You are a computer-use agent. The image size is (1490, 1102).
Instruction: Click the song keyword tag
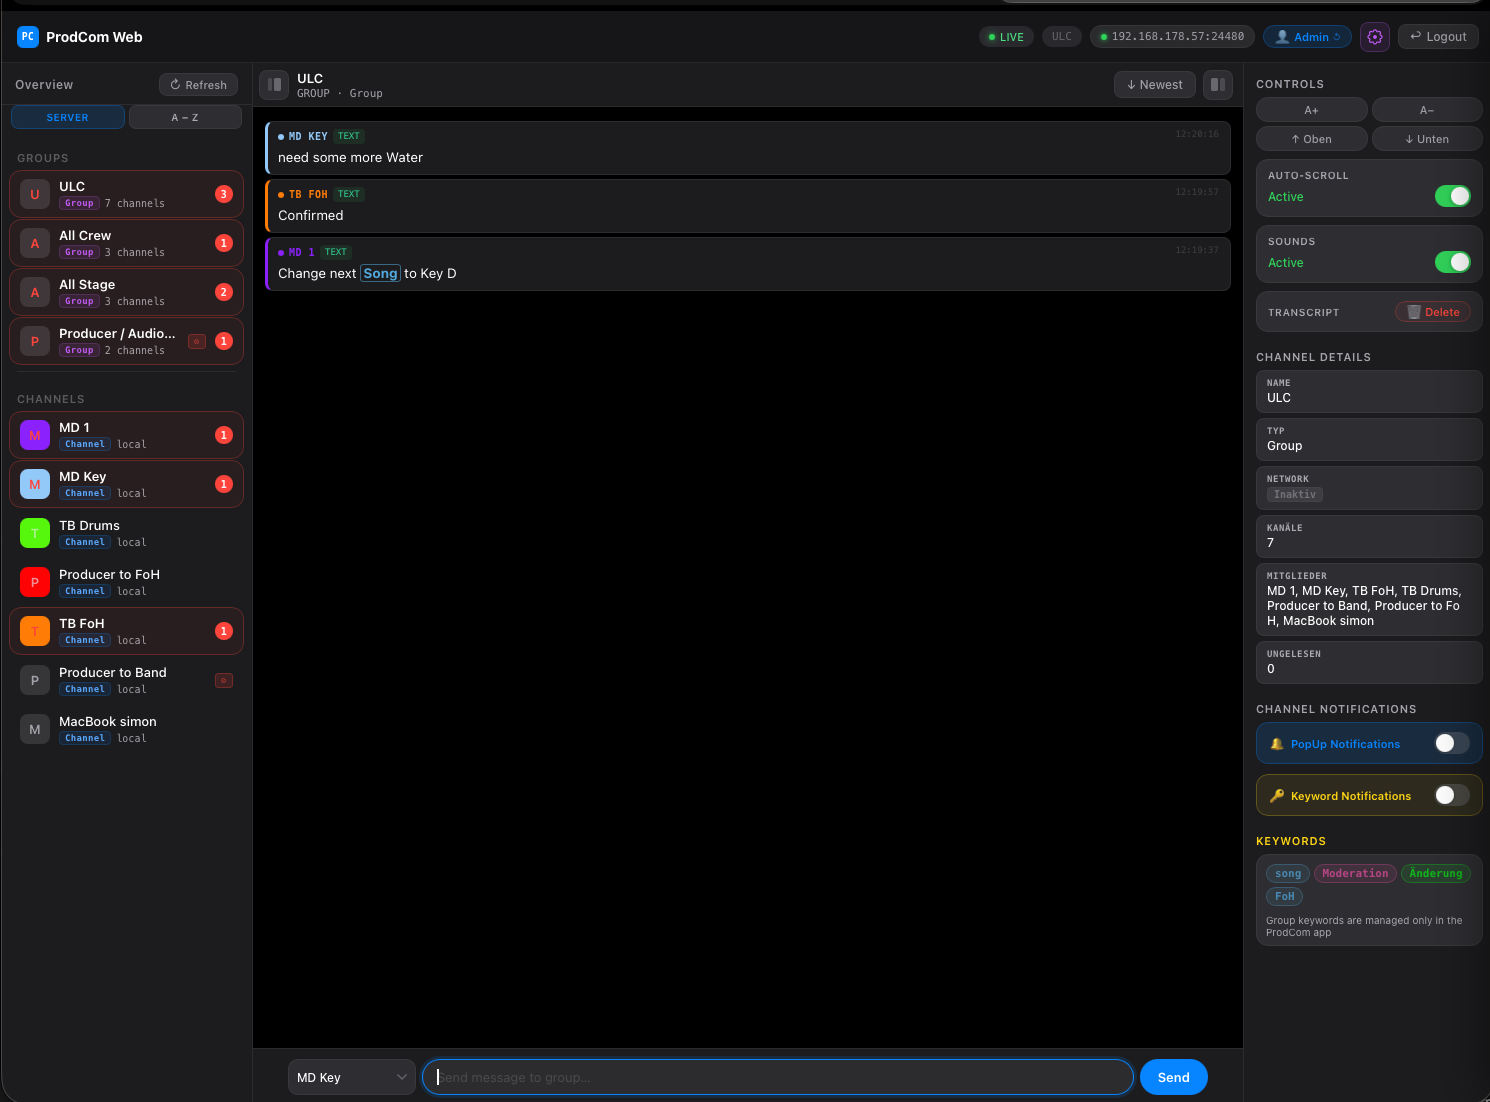coord(1288,873)
